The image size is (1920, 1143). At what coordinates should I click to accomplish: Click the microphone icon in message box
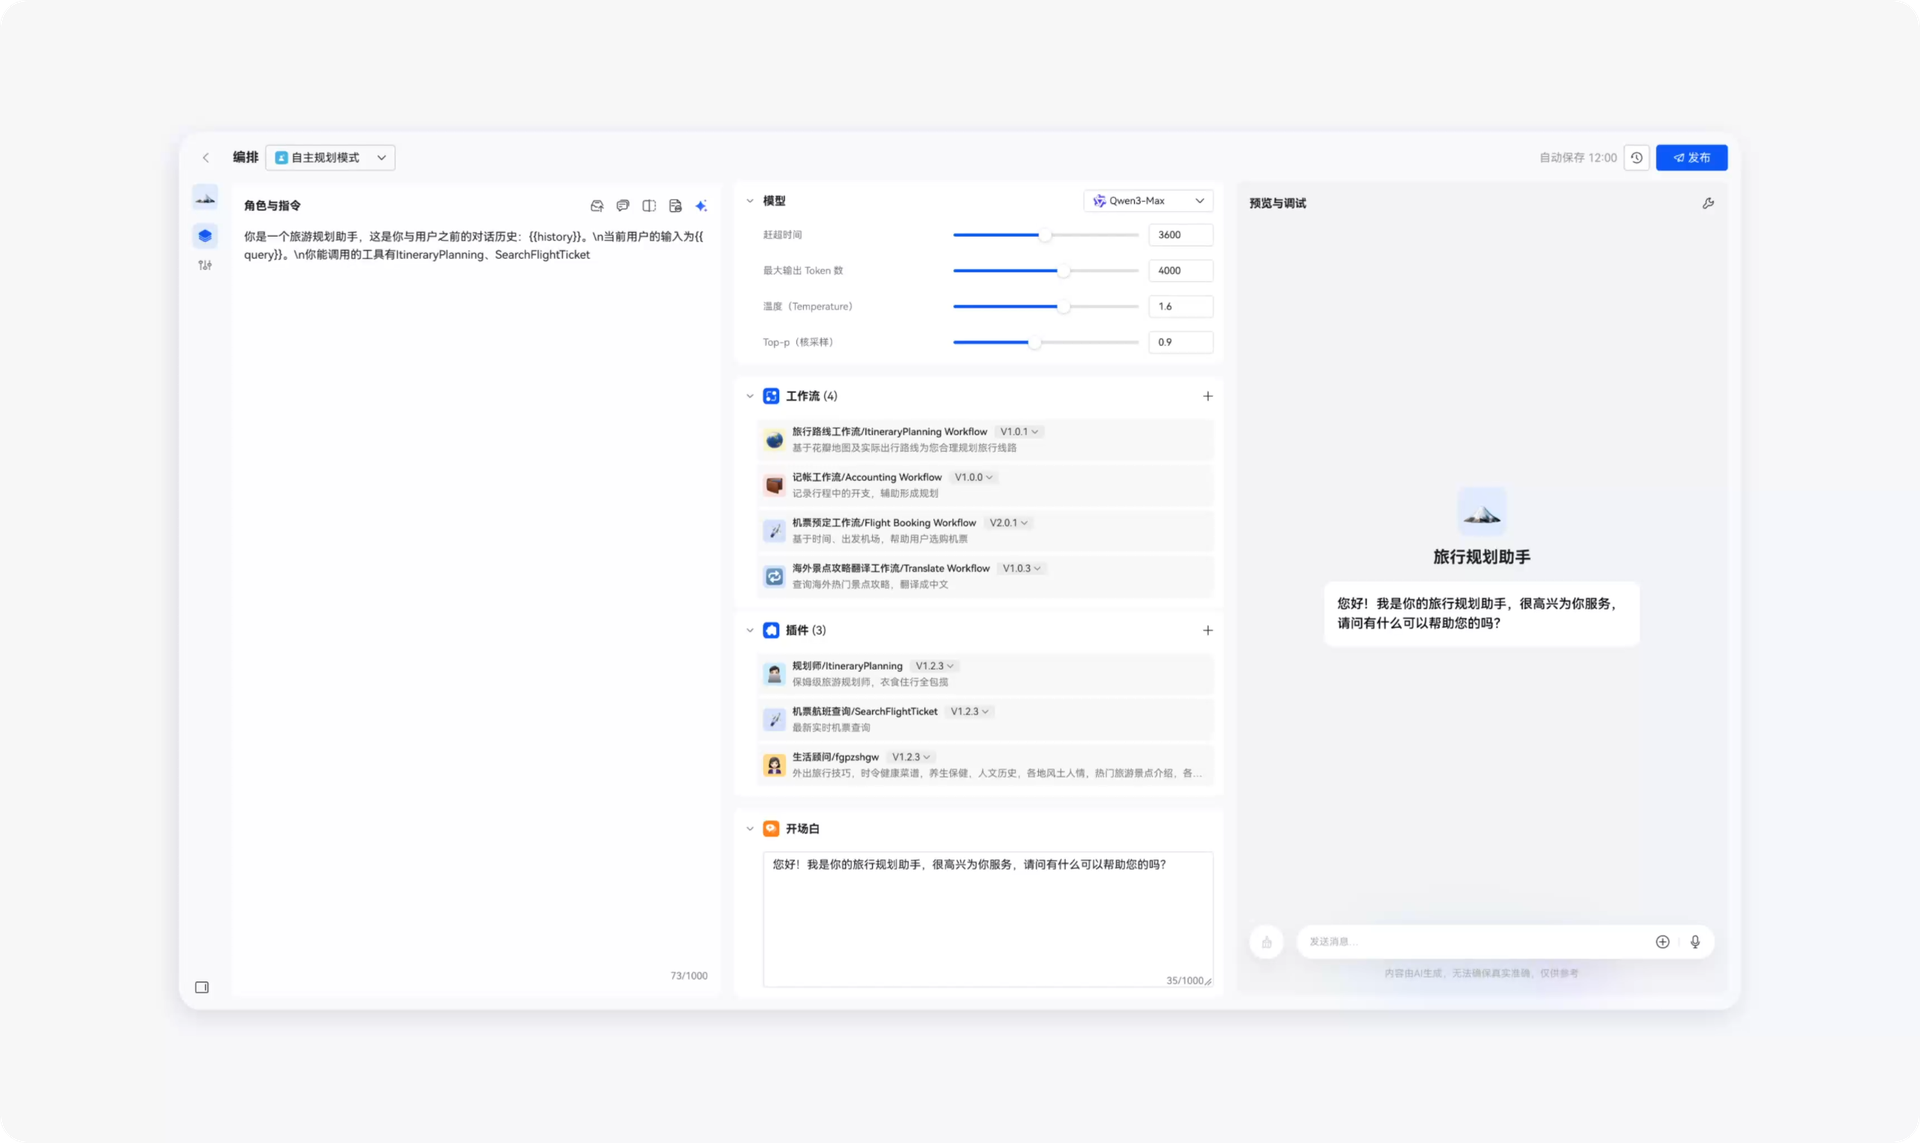pyautogui.click(x=1695, y=942)
